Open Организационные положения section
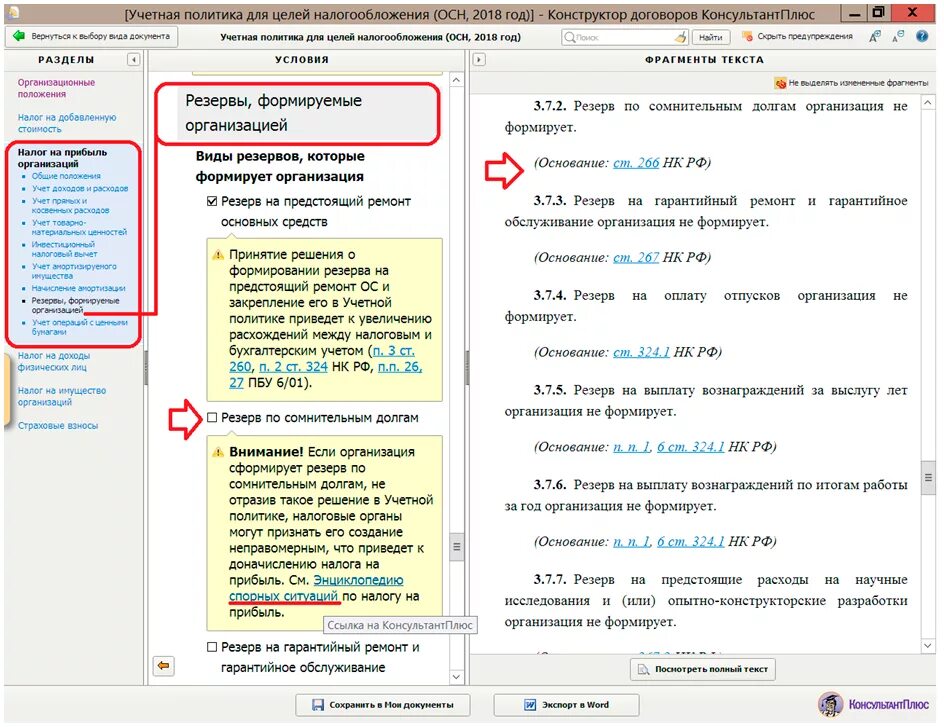This screenshot has height=727, width=944. [56, 88]
